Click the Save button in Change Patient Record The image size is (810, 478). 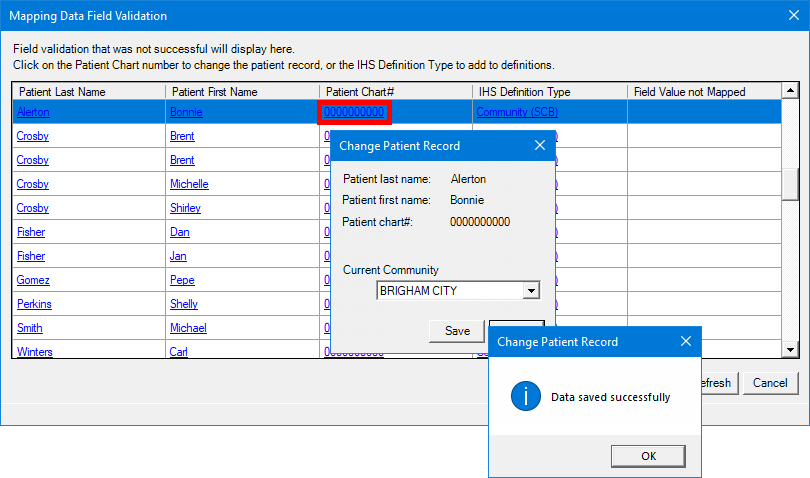click(x=457, y=331)
